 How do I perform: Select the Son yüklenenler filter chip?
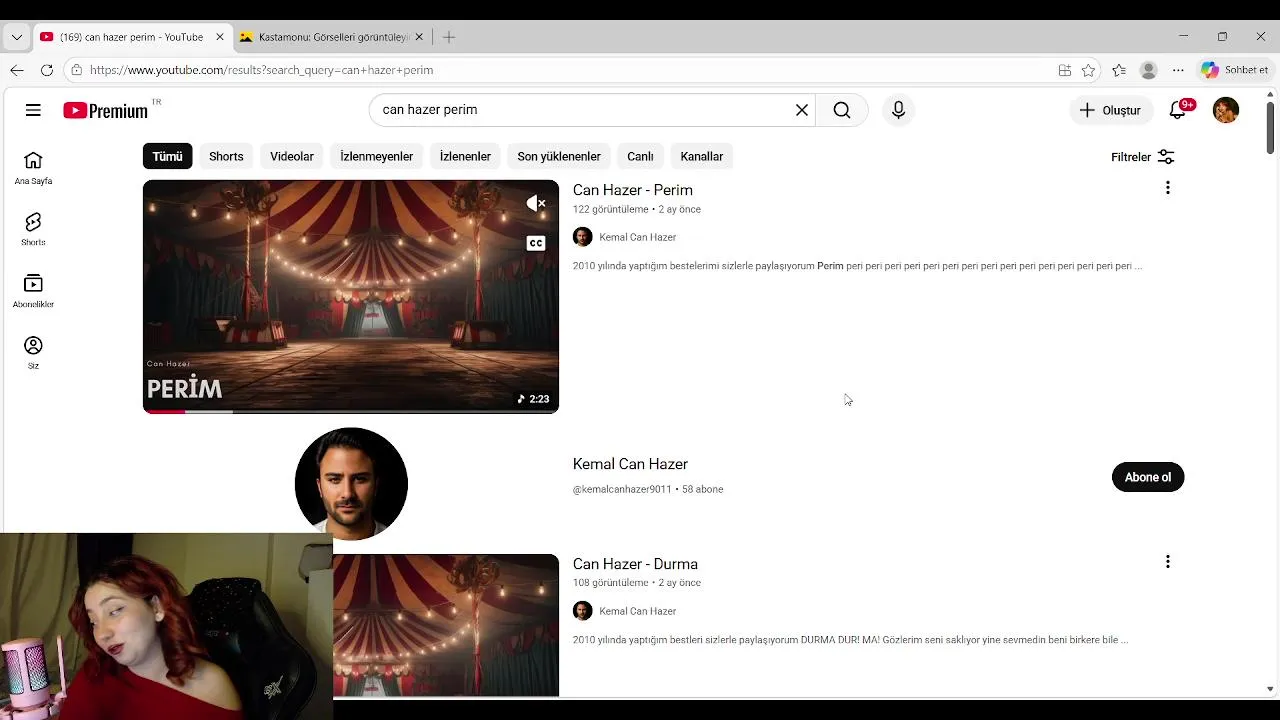[559, 156]
